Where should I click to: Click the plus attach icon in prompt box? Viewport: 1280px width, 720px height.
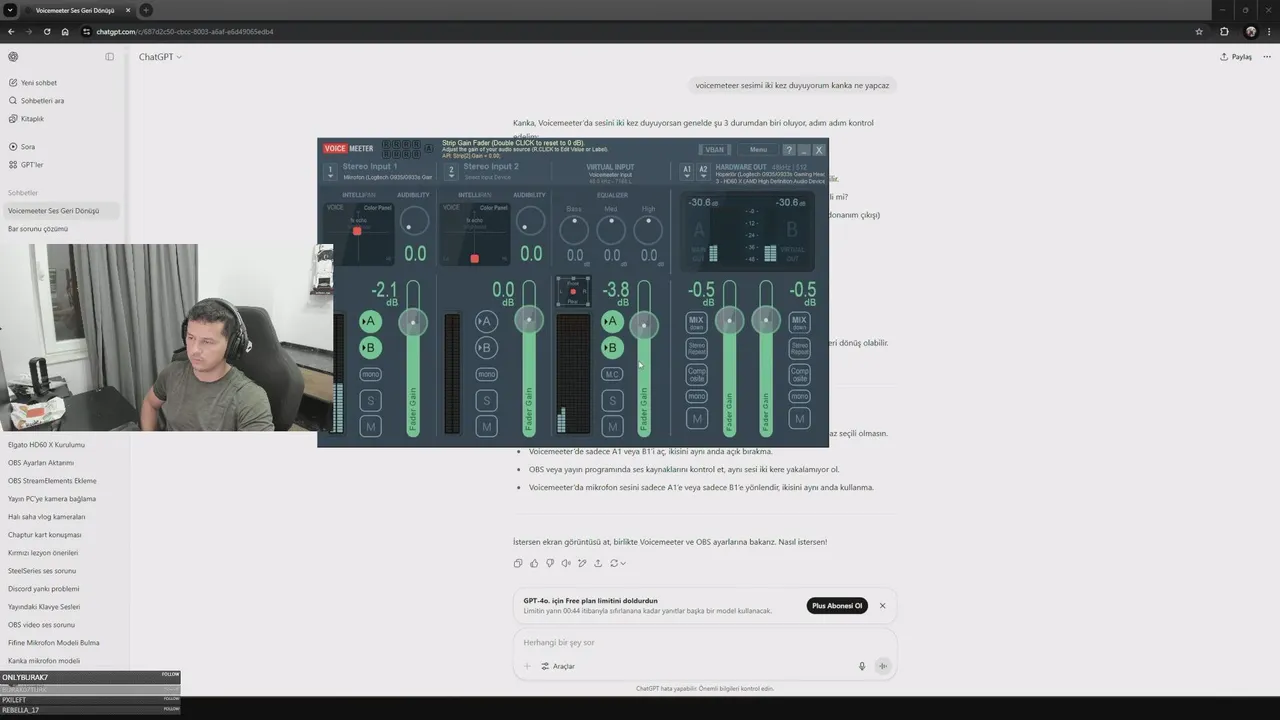click(x=527, y=666)
